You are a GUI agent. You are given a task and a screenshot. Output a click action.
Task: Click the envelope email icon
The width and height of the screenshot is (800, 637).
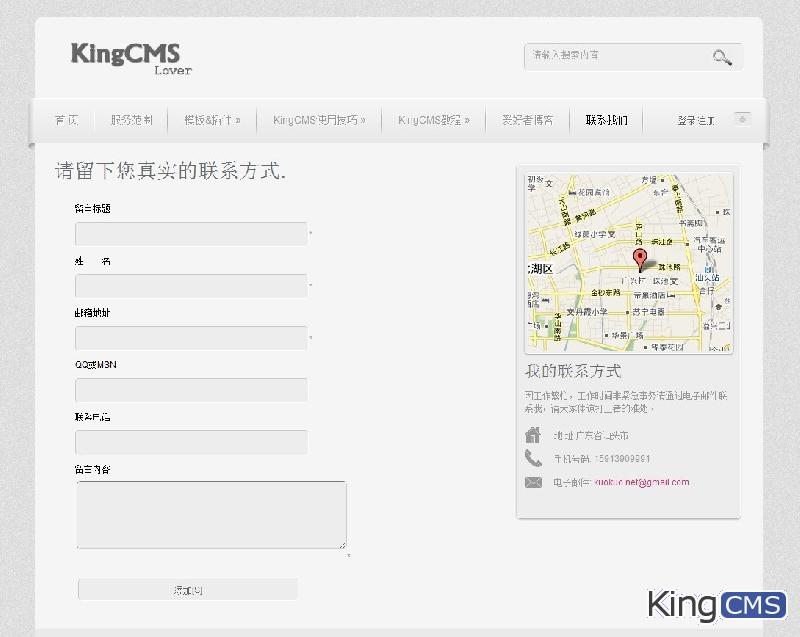coord(533,482)
